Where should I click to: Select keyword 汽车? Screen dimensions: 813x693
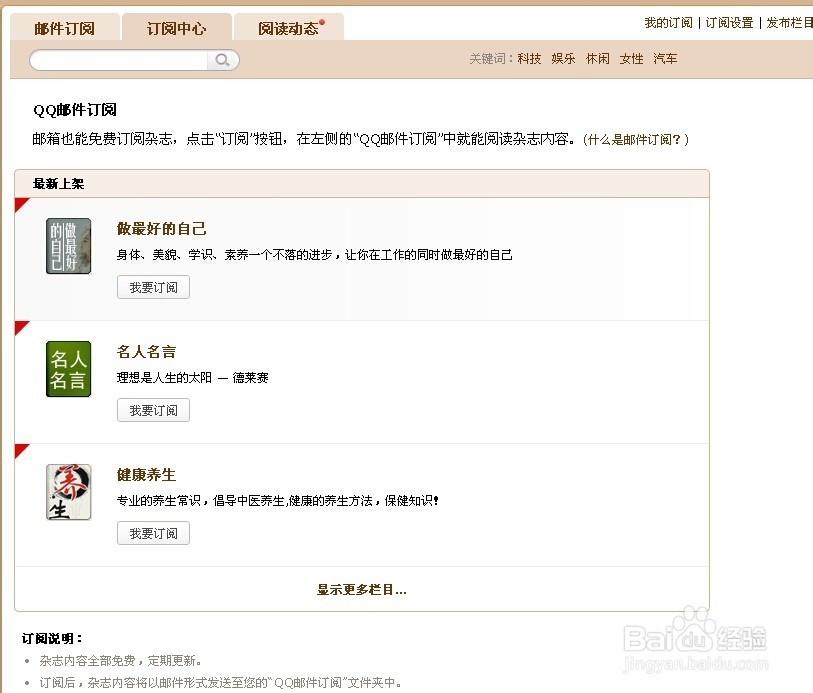pos(666,59)
